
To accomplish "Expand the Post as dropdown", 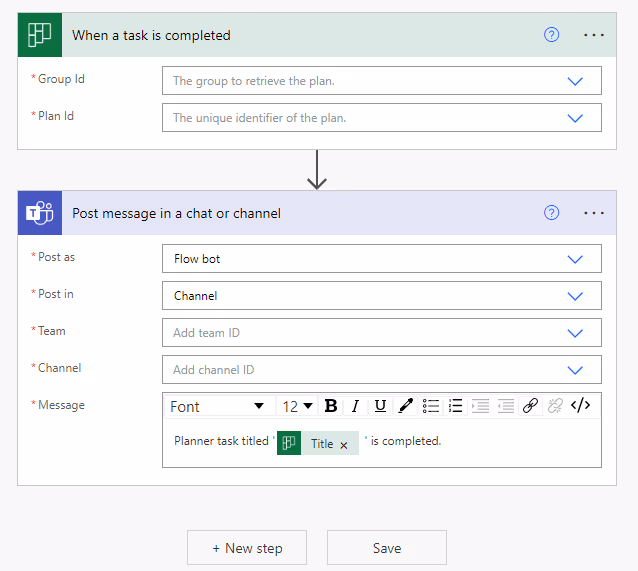I will coord(575,259).
